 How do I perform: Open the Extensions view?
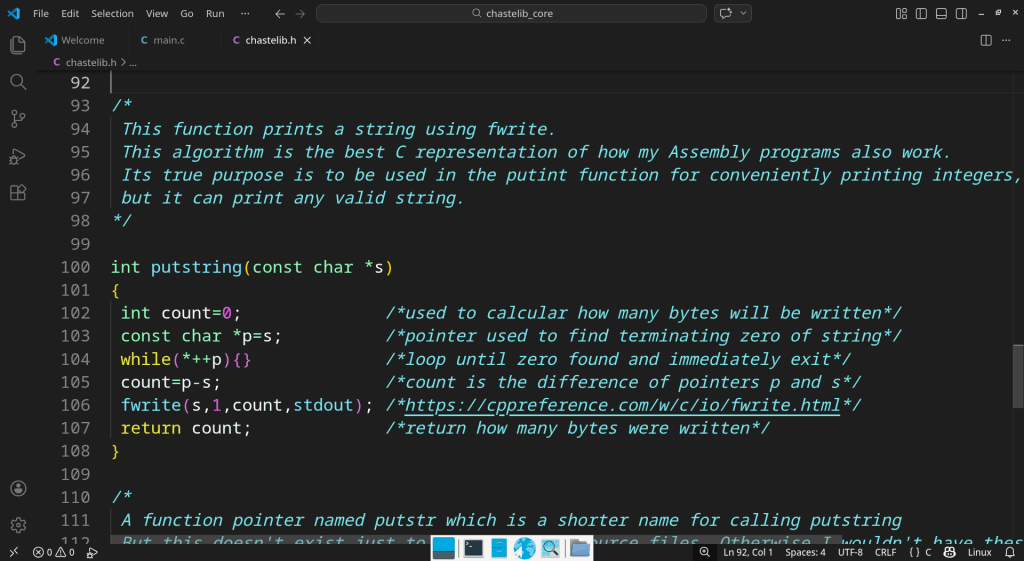click(17, 193)
